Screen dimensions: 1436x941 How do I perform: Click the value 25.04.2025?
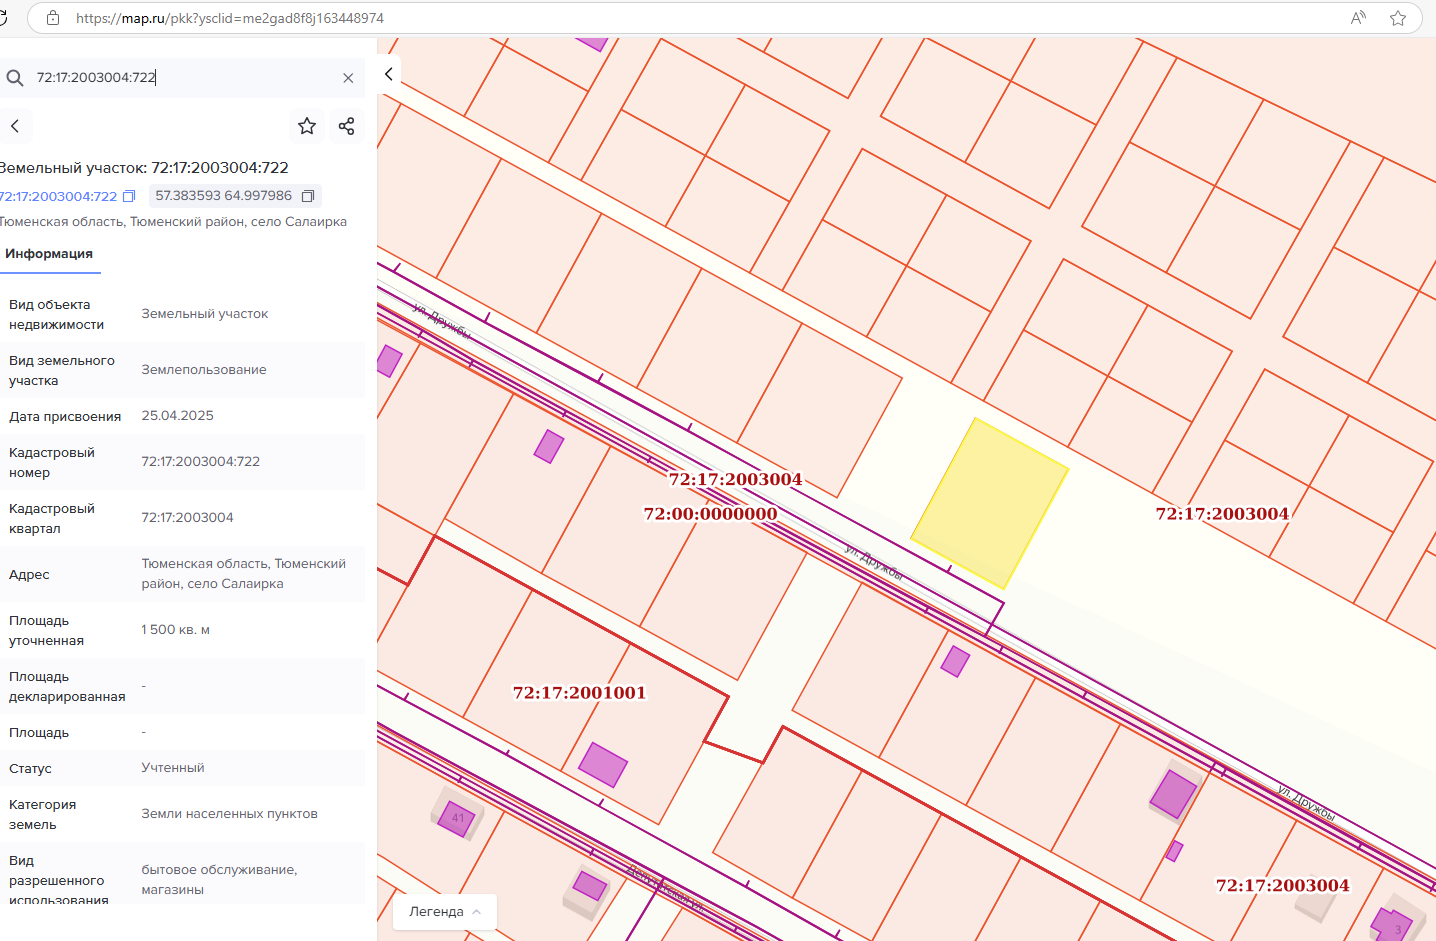[178, 416]
